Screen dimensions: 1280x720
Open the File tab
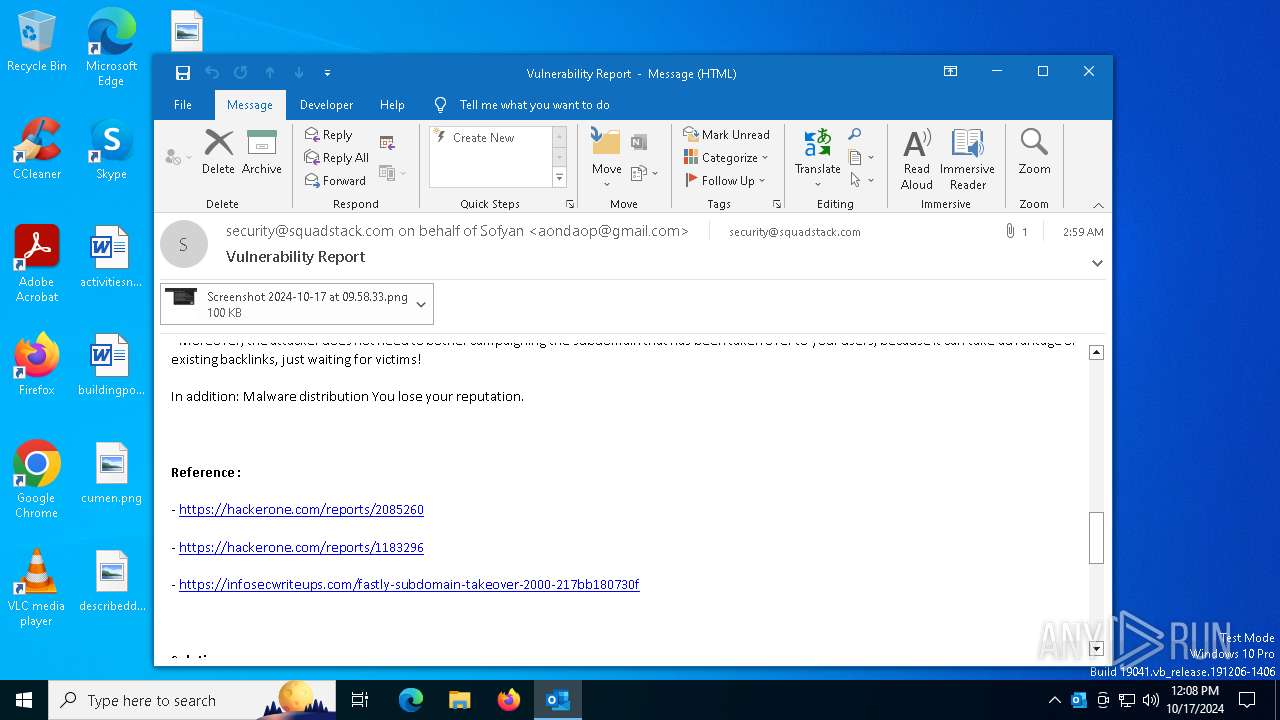tap(183, 105)
